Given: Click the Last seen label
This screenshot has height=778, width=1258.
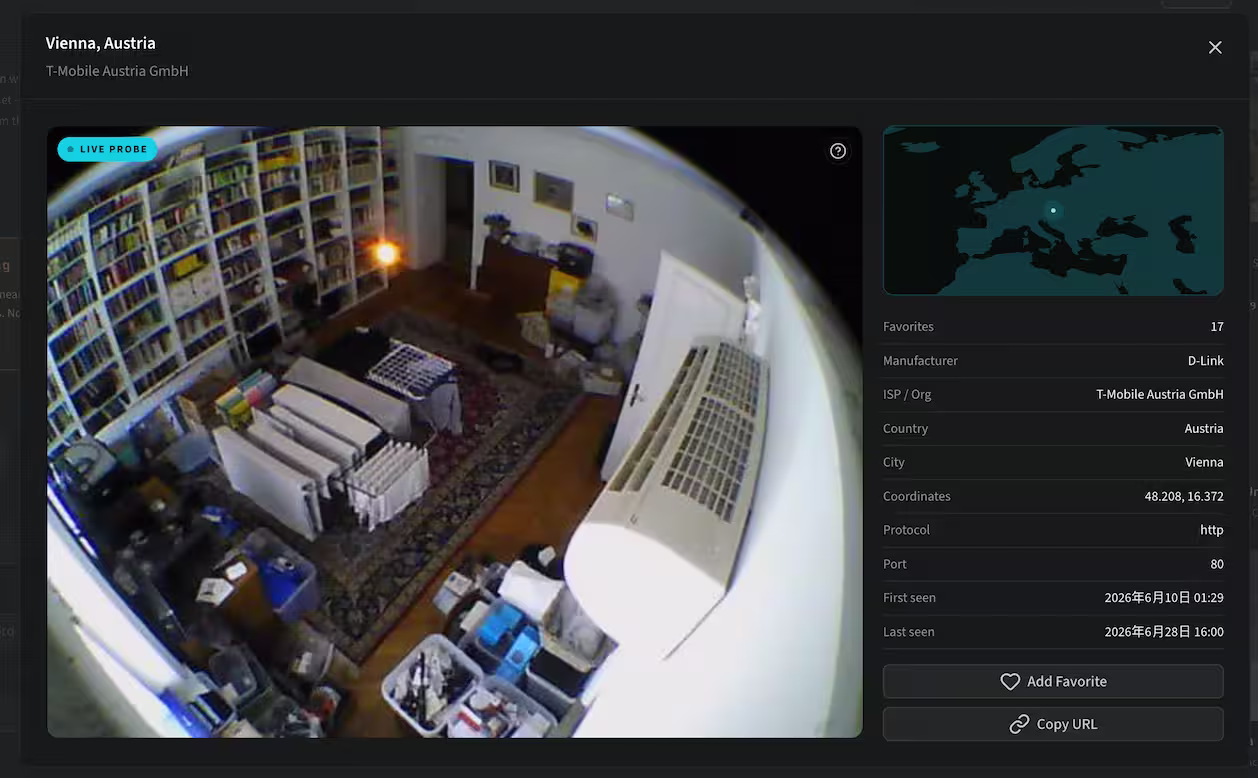Looking at the screenshot, I should [908, 632].
